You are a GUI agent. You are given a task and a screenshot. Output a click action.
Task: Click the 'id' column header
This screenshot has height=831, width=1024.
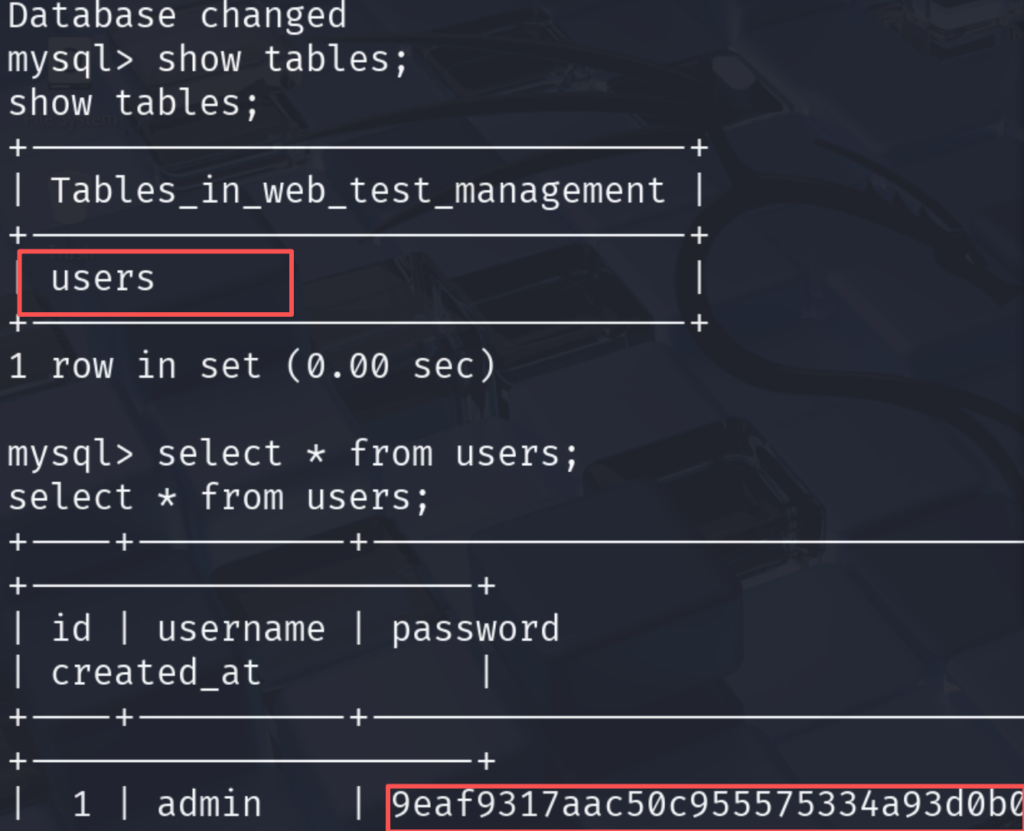tap(71, 629)
